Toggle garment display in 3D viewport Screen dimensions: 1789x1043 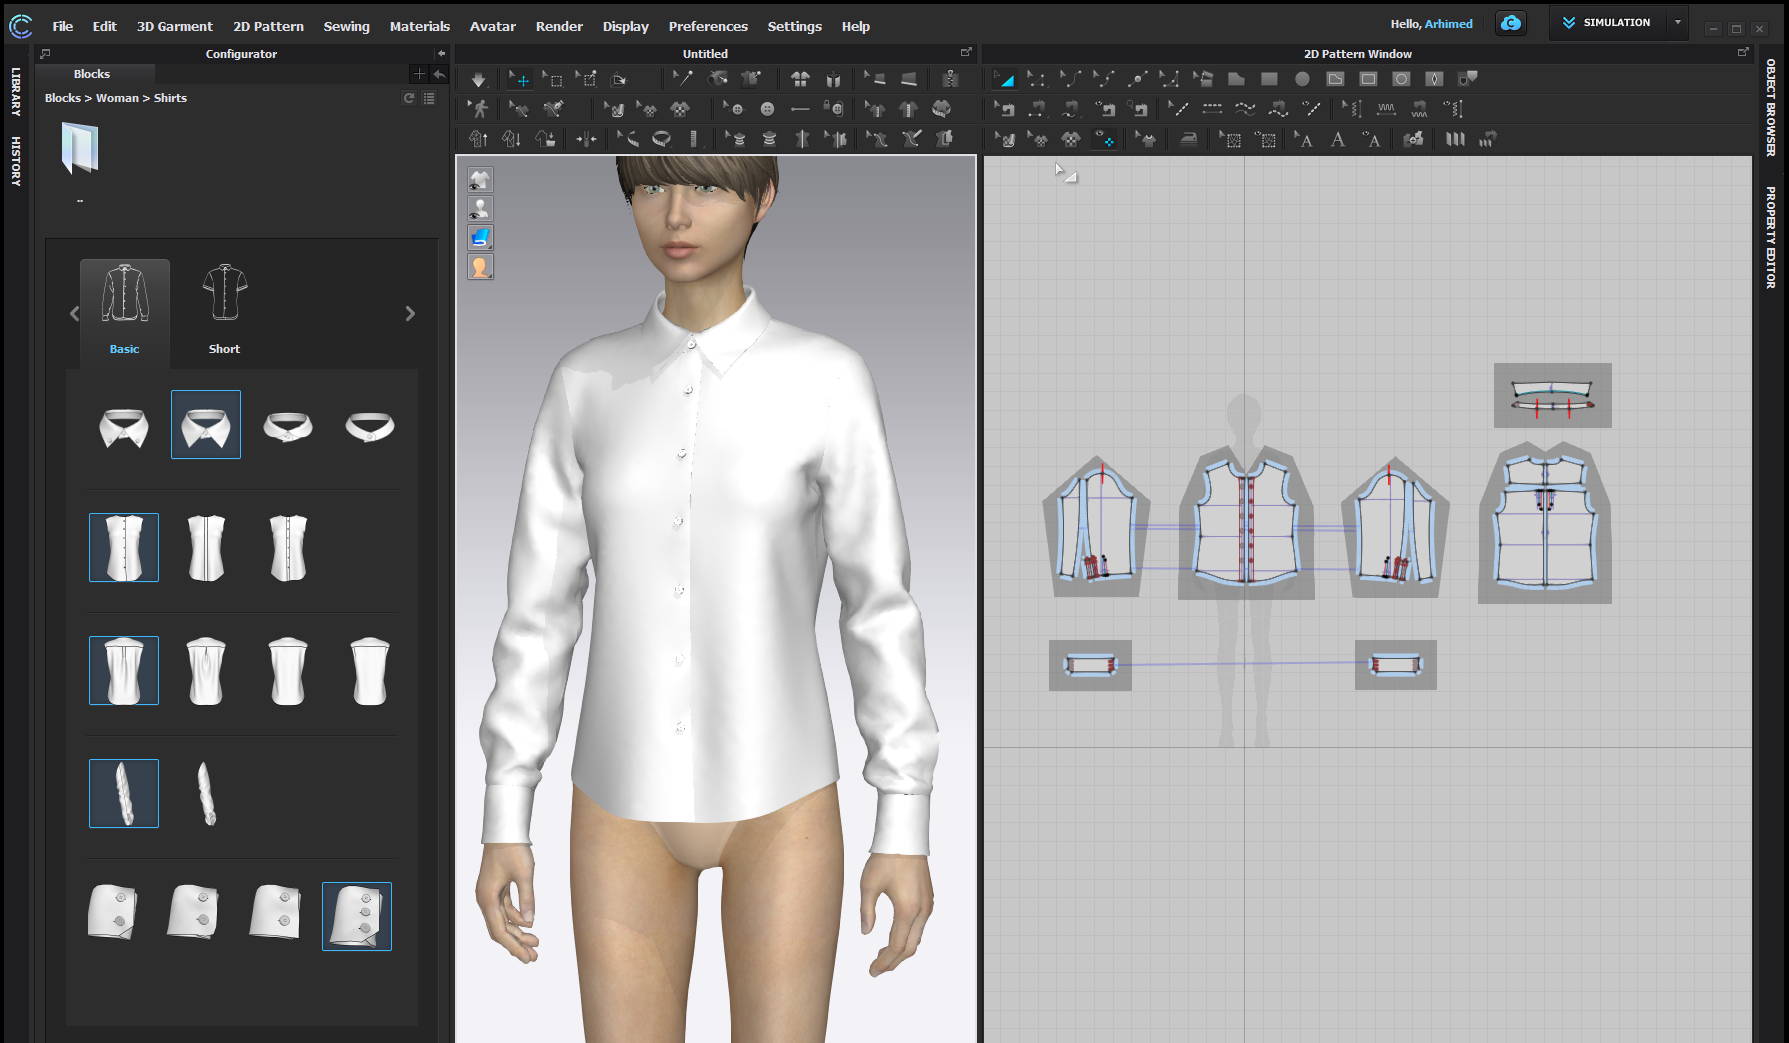[480, 180]
